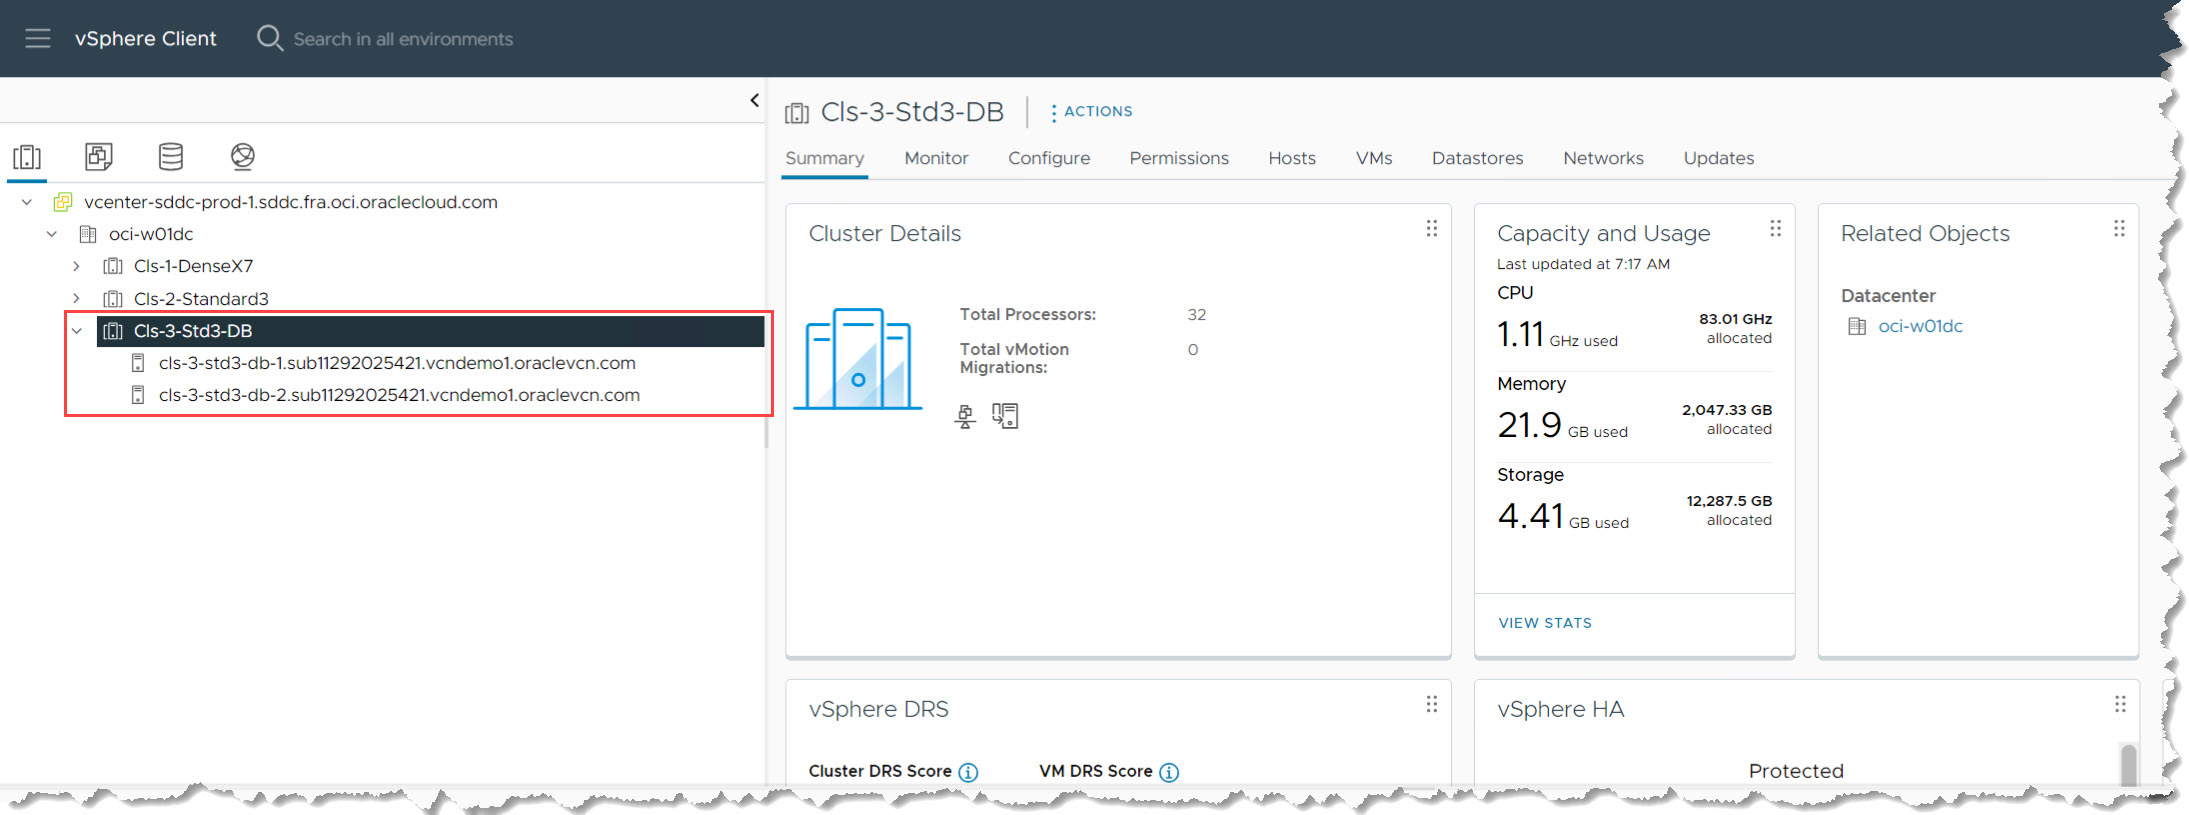The height and width of the screenshot is (815, 2189).
Task: Select the Cls-1-DenseX7 cluster label
Action: coord(193,266)
